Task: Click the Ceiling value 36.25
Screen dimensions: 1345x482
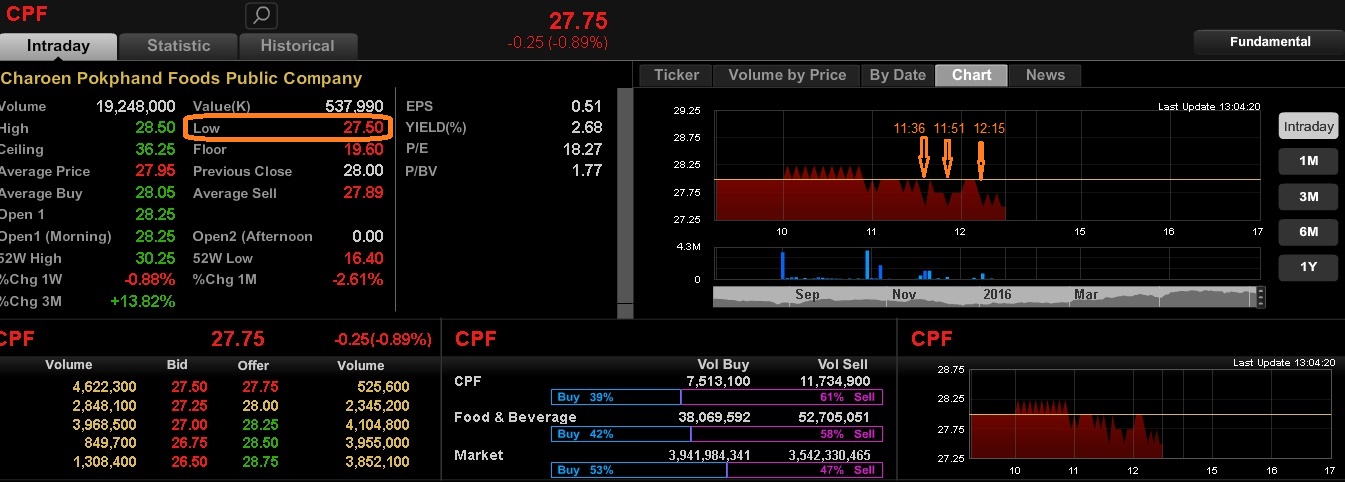Action: pyautogui.click(x=155, y=149)
